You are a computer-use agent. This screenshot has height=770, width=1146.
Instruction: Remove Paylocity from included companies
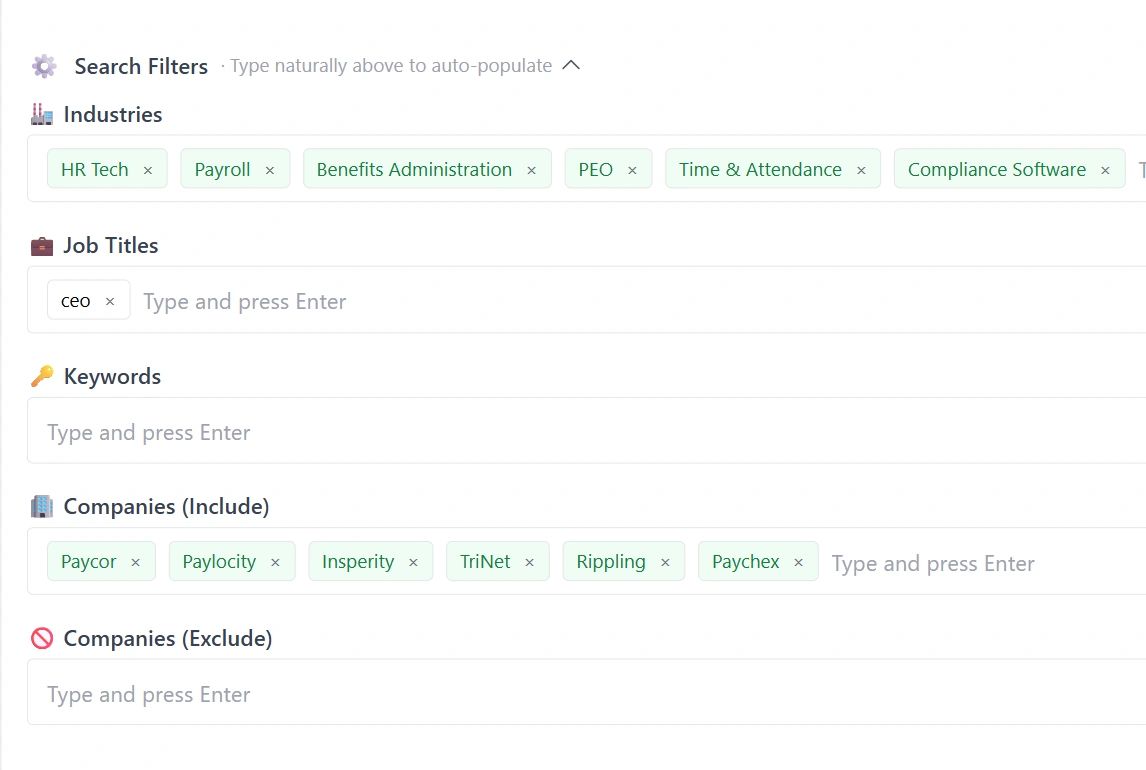point(275,562)
